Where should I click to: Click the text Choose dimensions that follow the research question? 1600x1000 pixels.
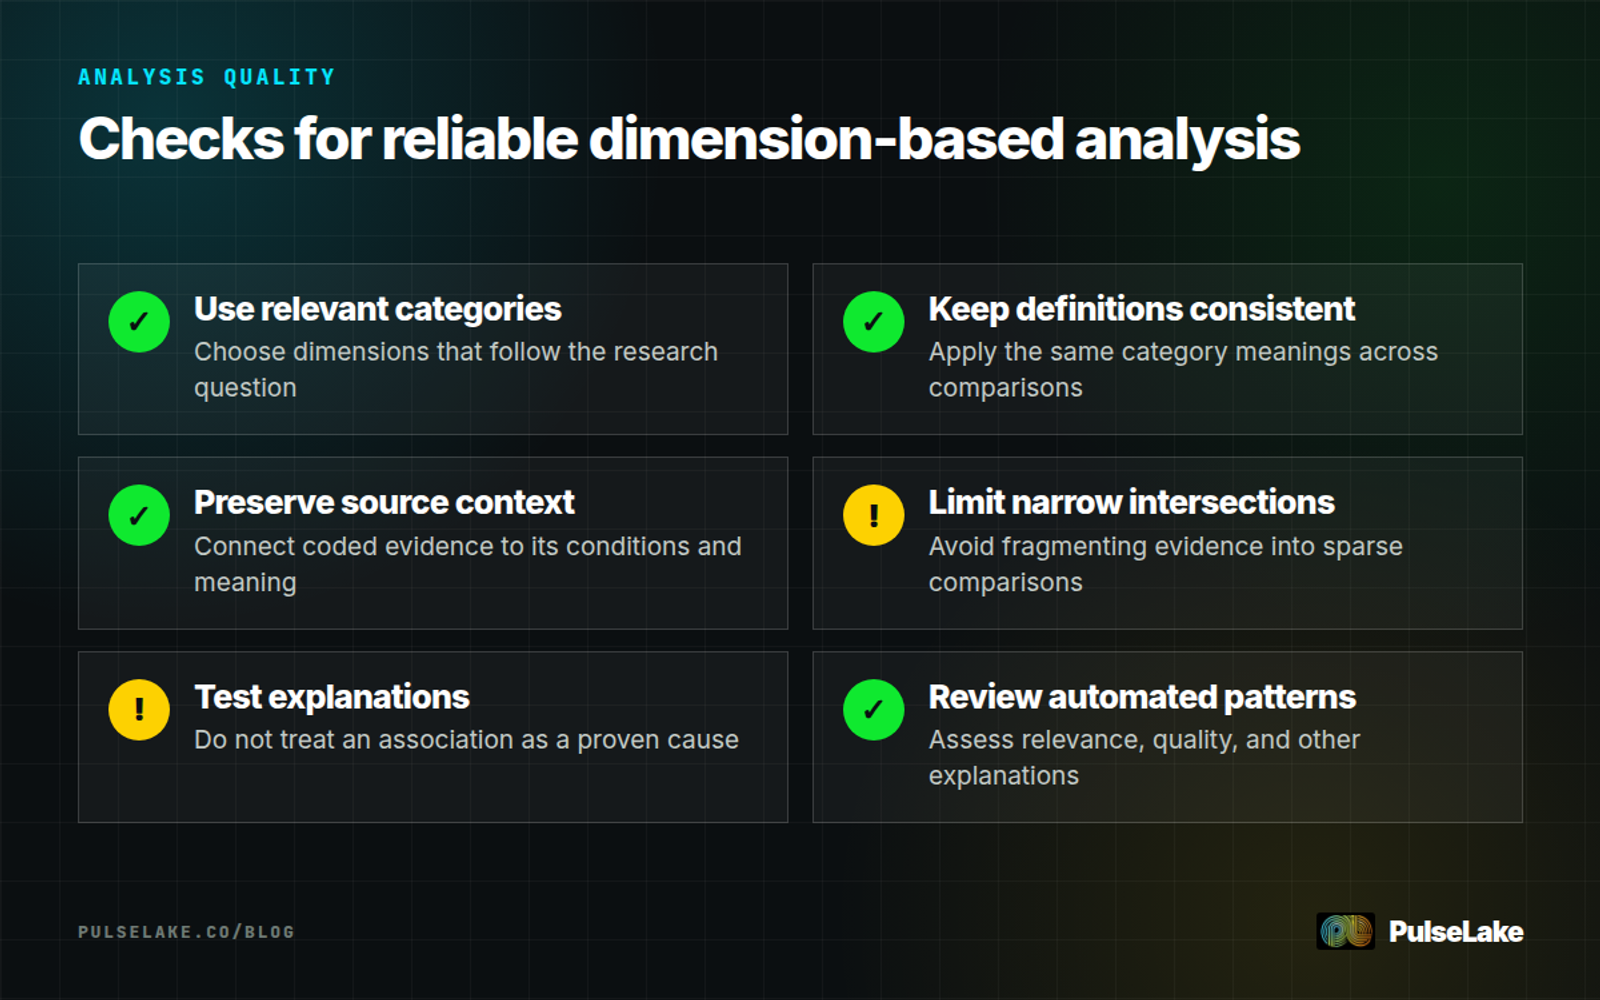coord(456,370)
